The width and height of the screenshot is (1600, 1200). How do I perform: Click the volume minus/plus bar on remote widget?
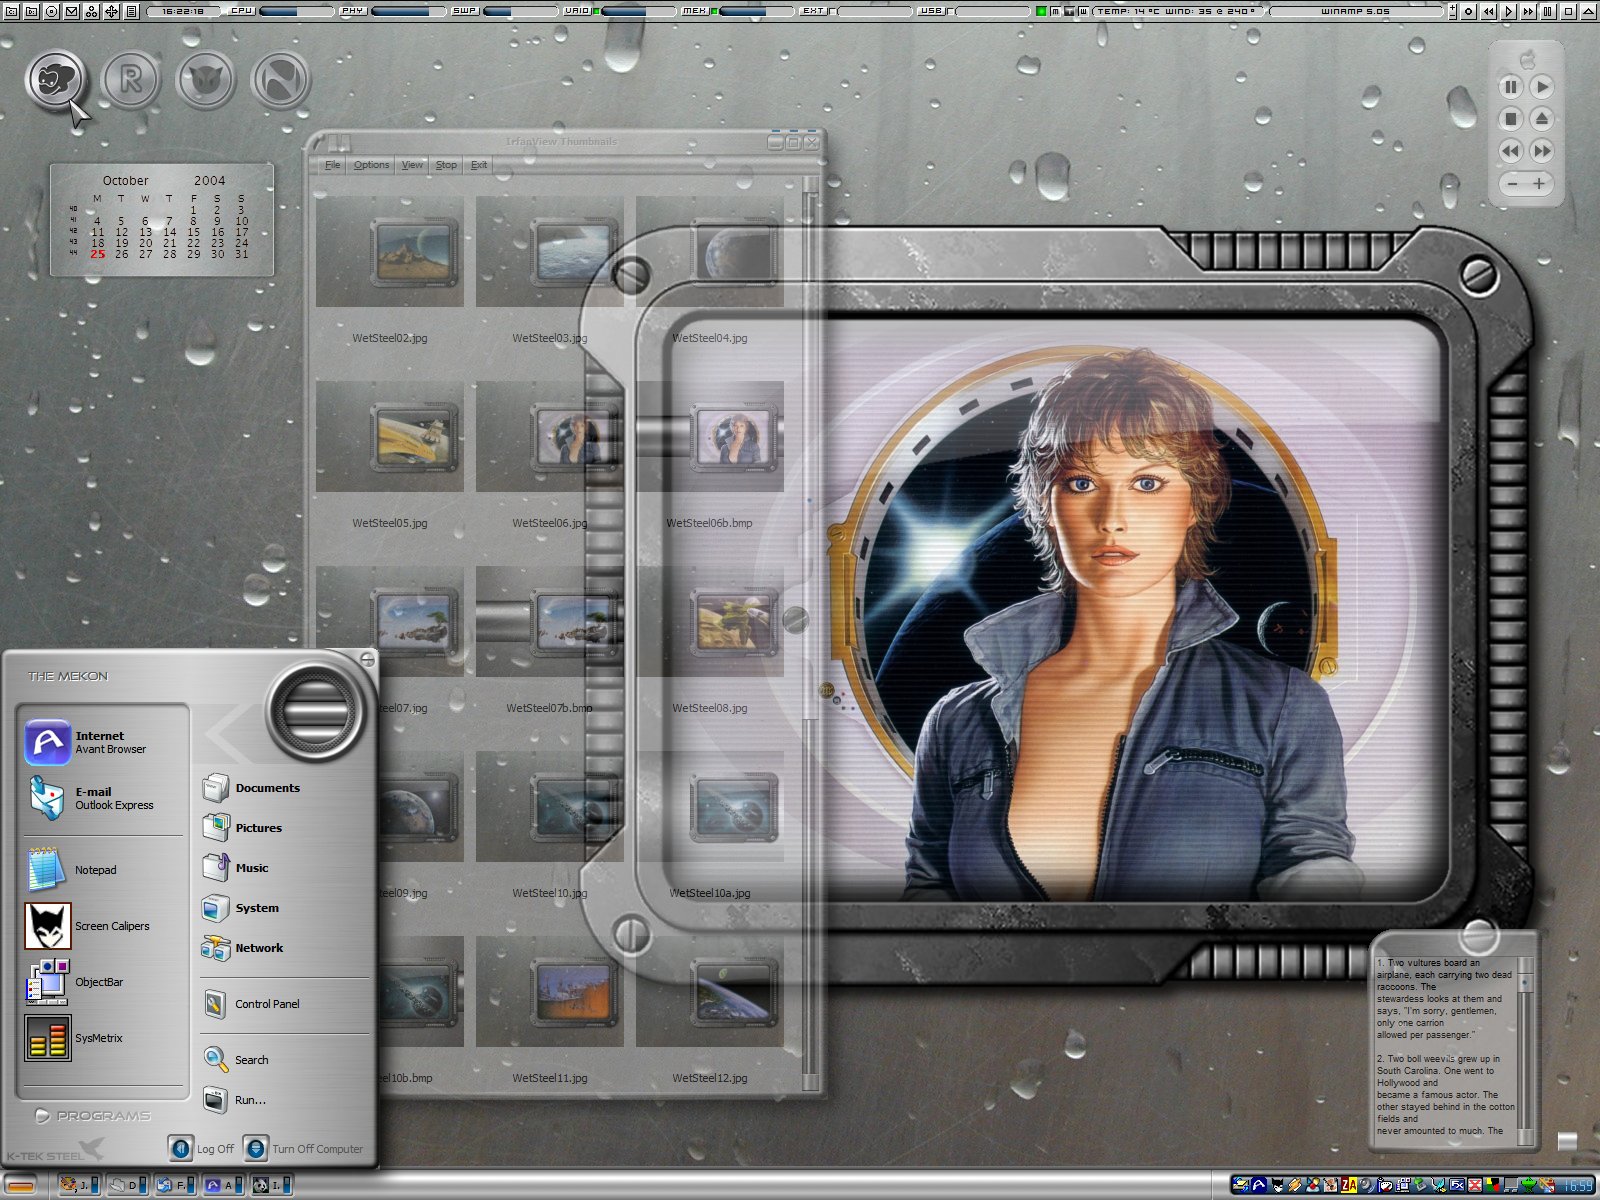(1526, 184)
